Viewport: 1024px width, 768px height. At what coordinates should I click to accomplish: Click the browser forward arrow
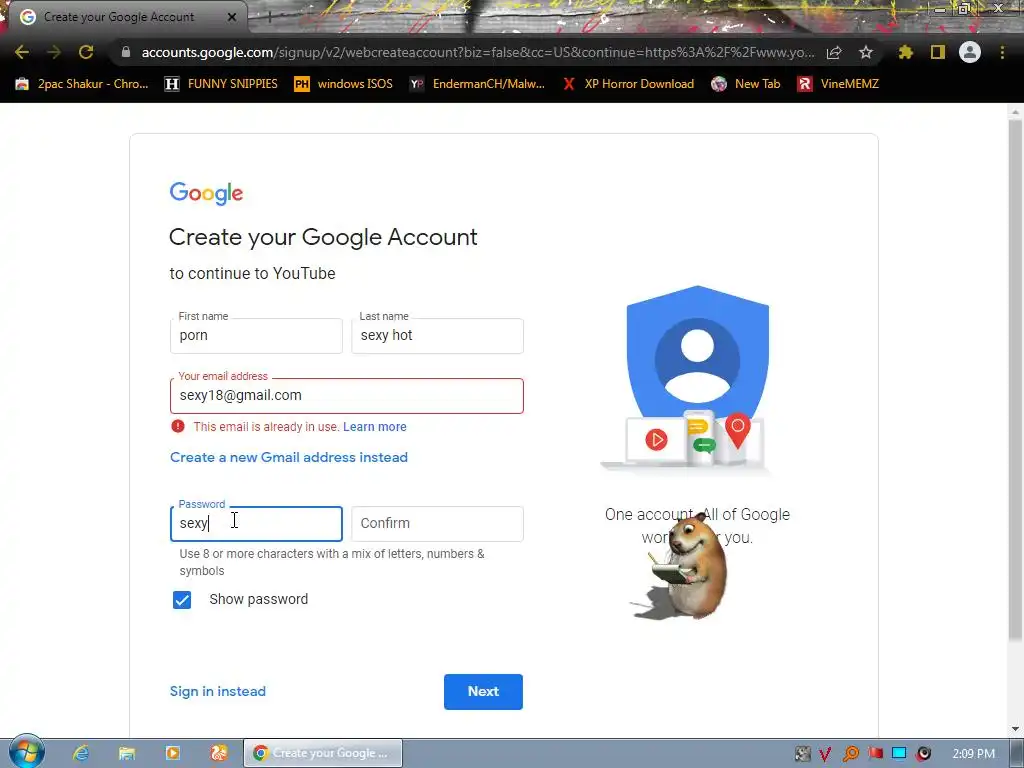point(54,52)
